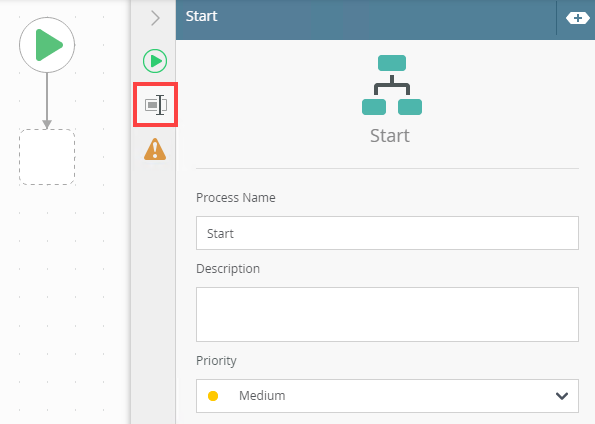Collapse the configuration panel chevron
595x424 pixels.
(155, 18)
